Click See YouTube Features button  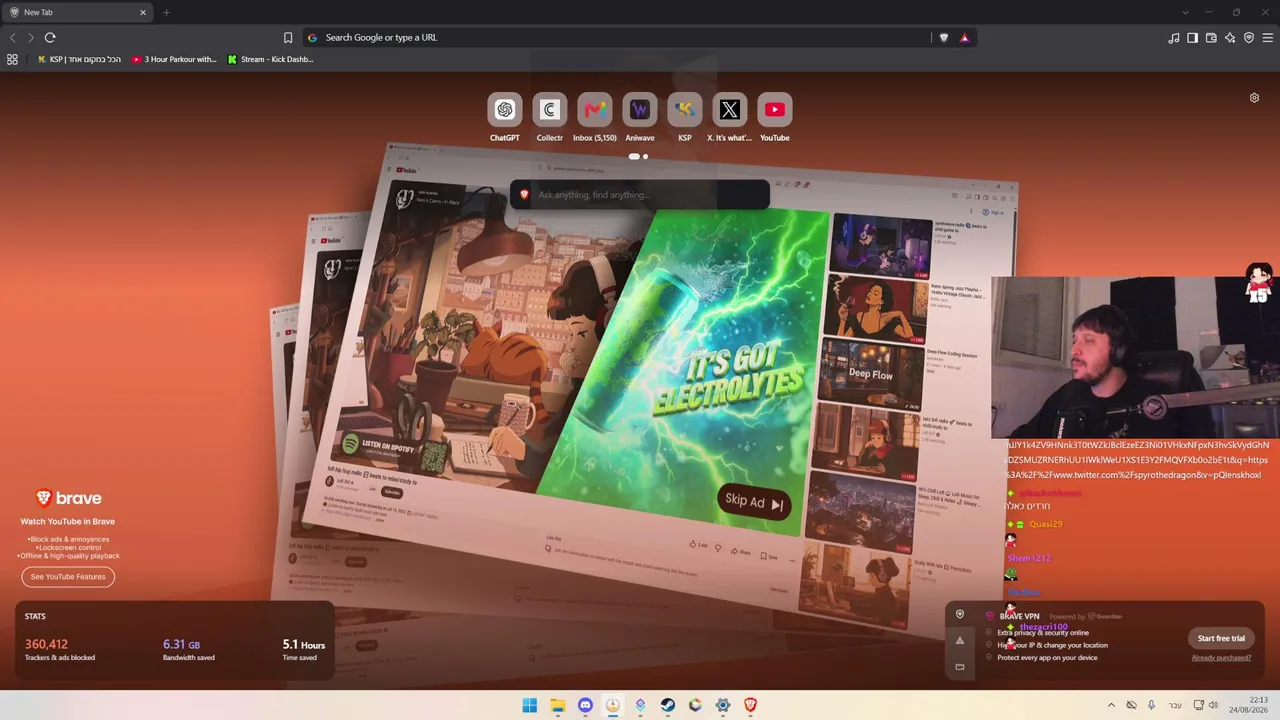[68, 577]
